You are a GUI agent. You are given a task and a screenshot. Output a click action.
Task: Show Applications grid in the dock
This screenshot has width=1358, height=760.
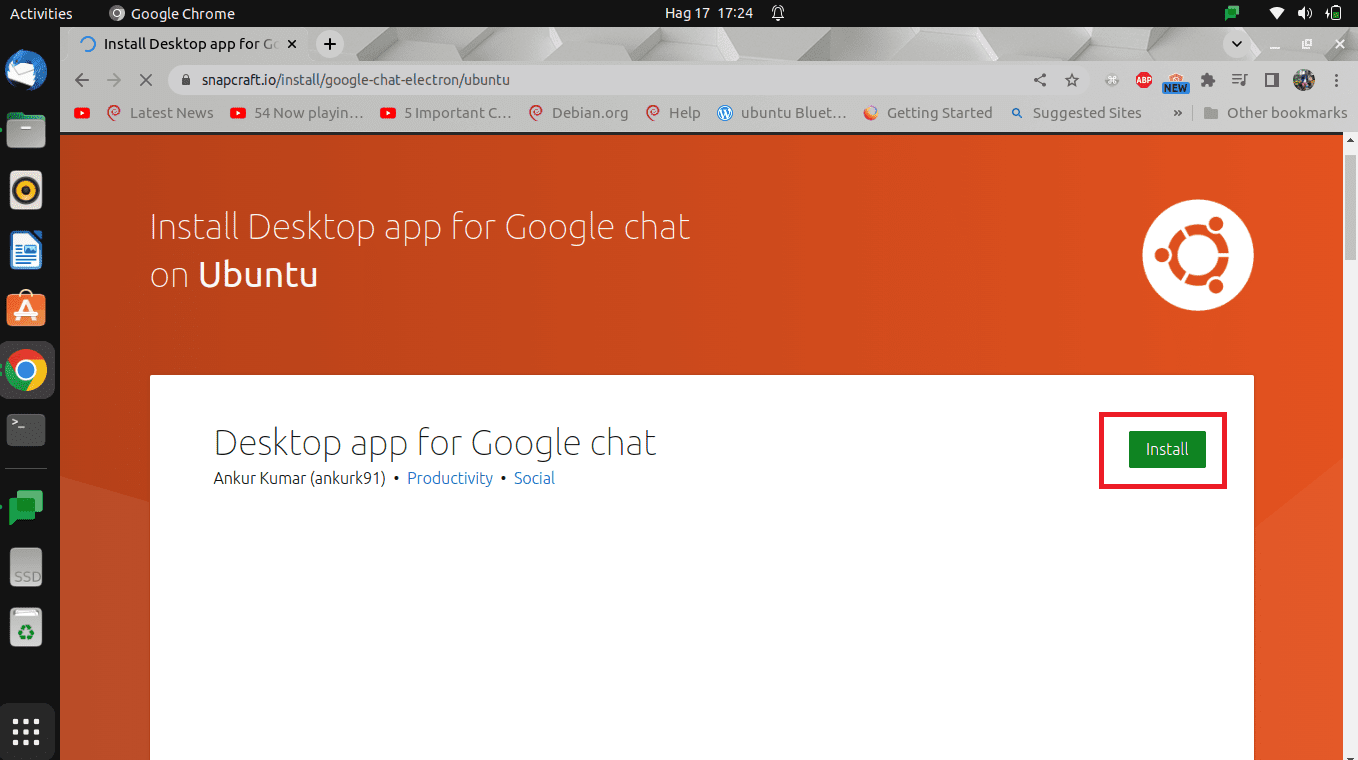[26, 731]
